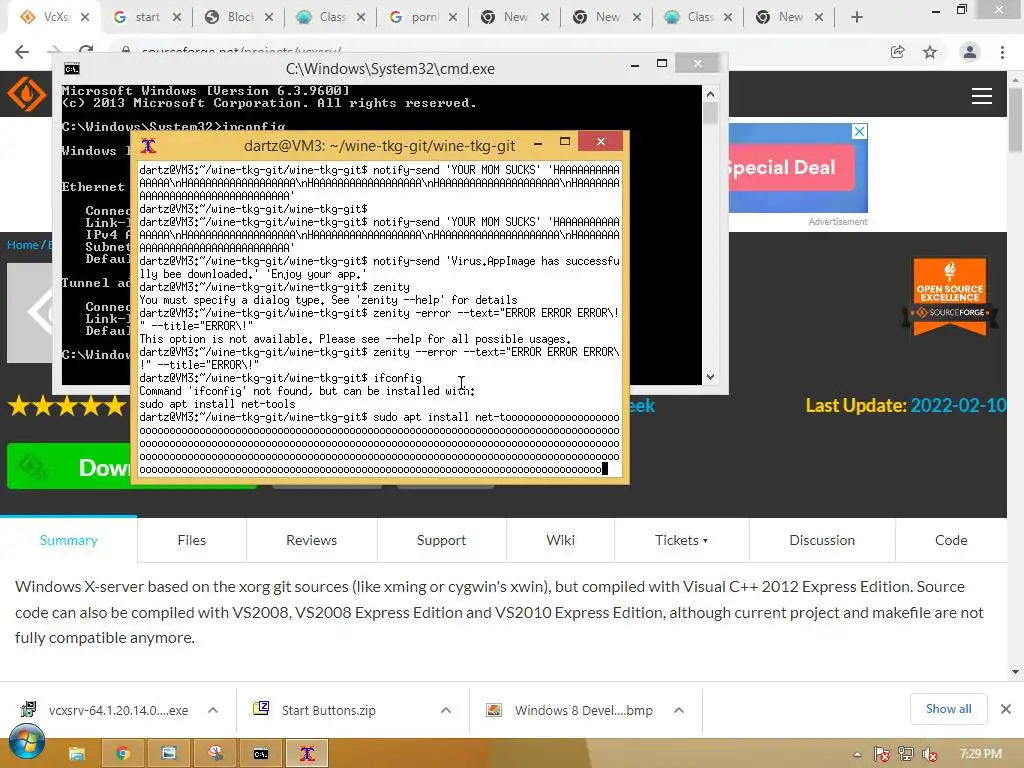The height and width of the screenshot is (768, 1024).
Task: Switch to the xterm taskbar button
Action: tap(307, 754)
